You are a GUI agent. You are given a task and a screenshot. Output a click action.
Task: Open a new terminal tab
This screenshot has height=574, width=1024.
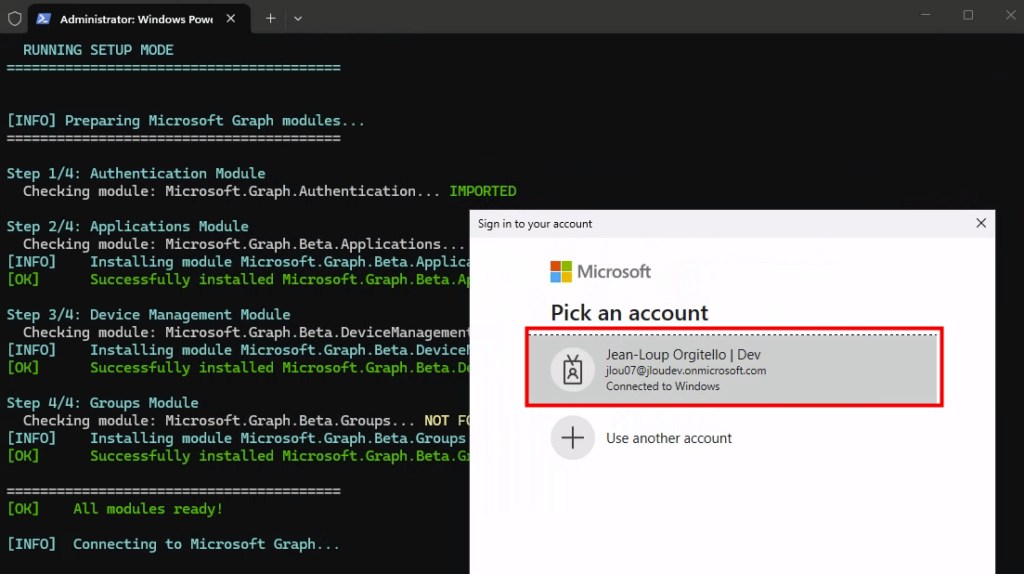pos(270,18)
